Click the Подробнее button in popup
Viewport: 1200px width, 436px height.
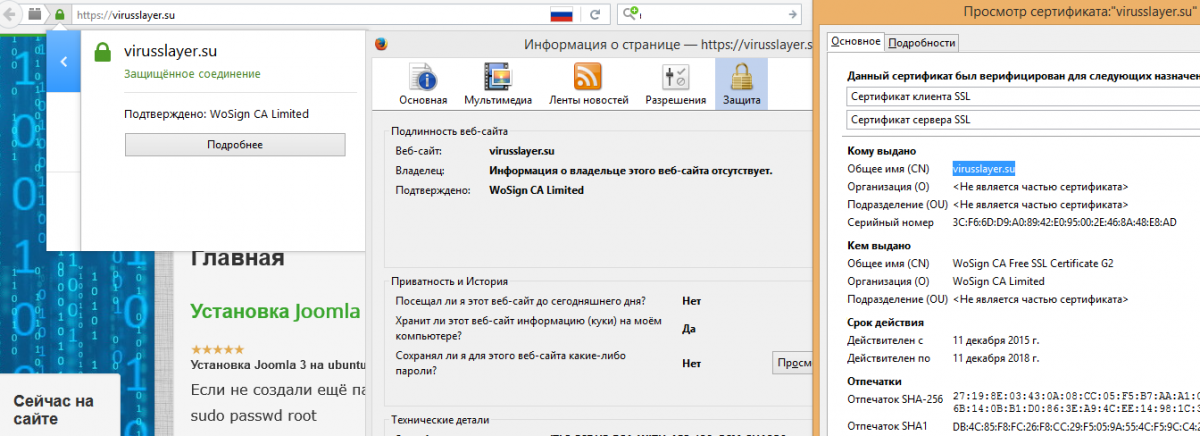pos(235,145)
